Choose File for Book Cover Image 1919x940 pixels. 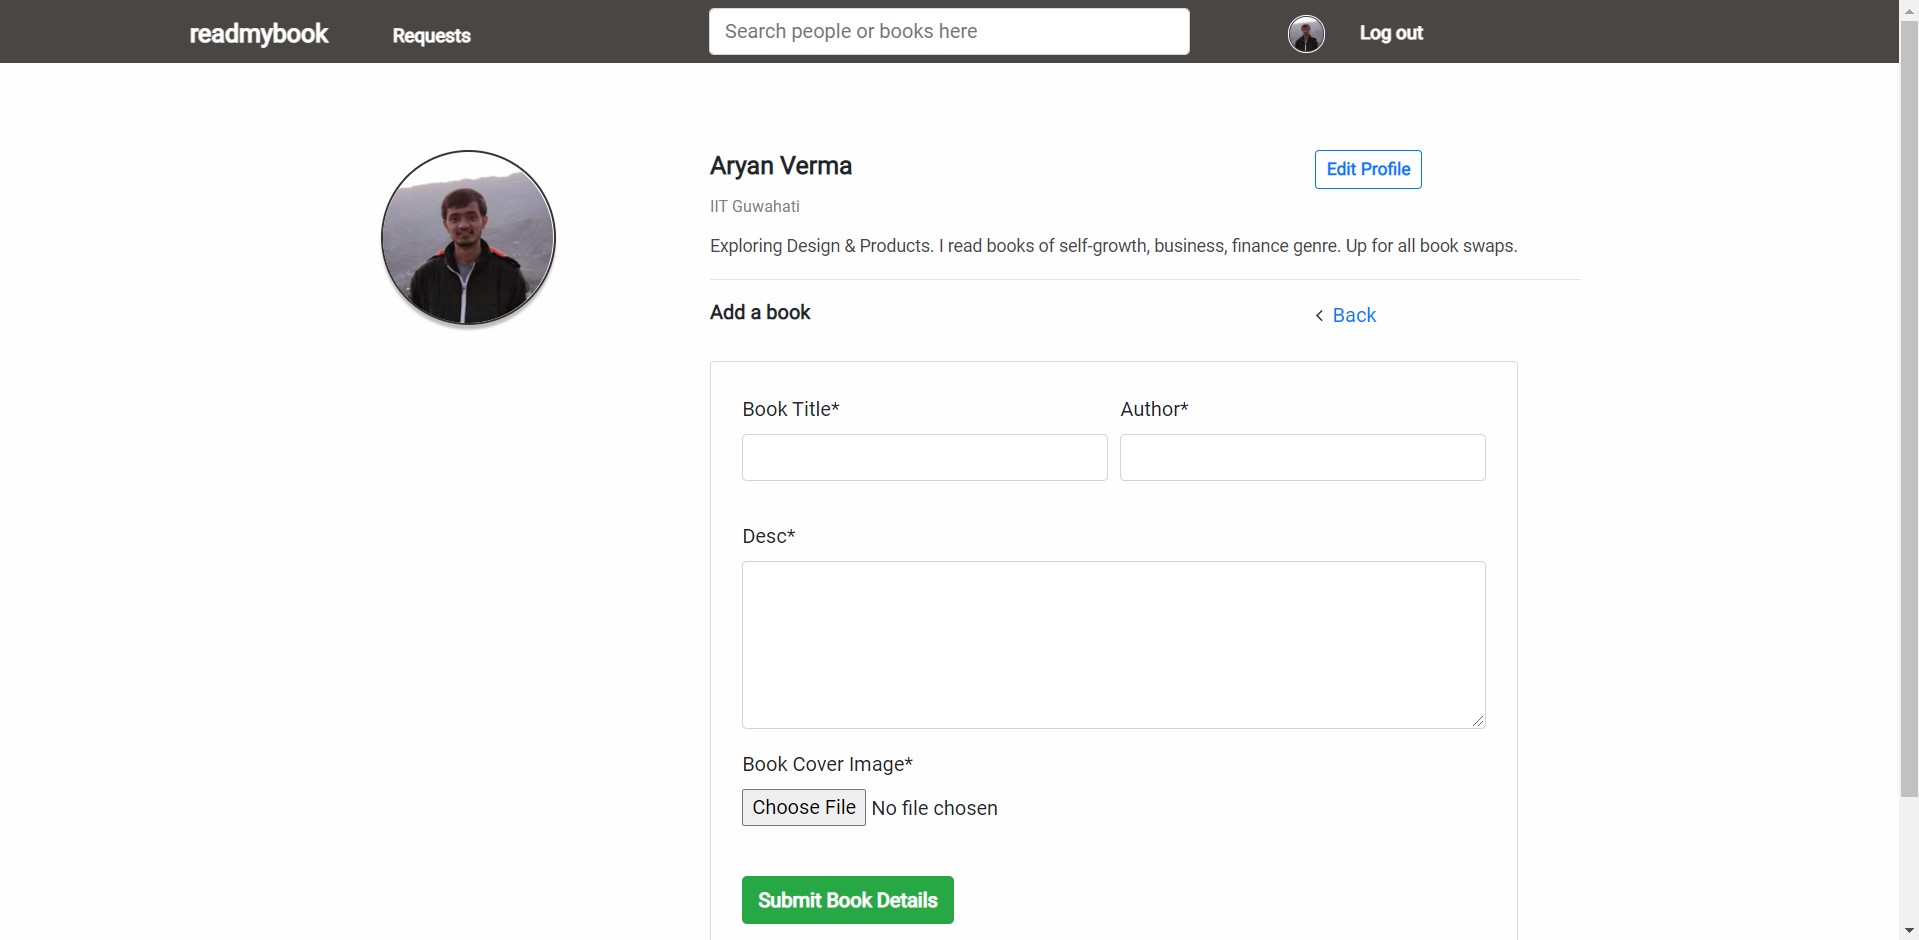803,807
